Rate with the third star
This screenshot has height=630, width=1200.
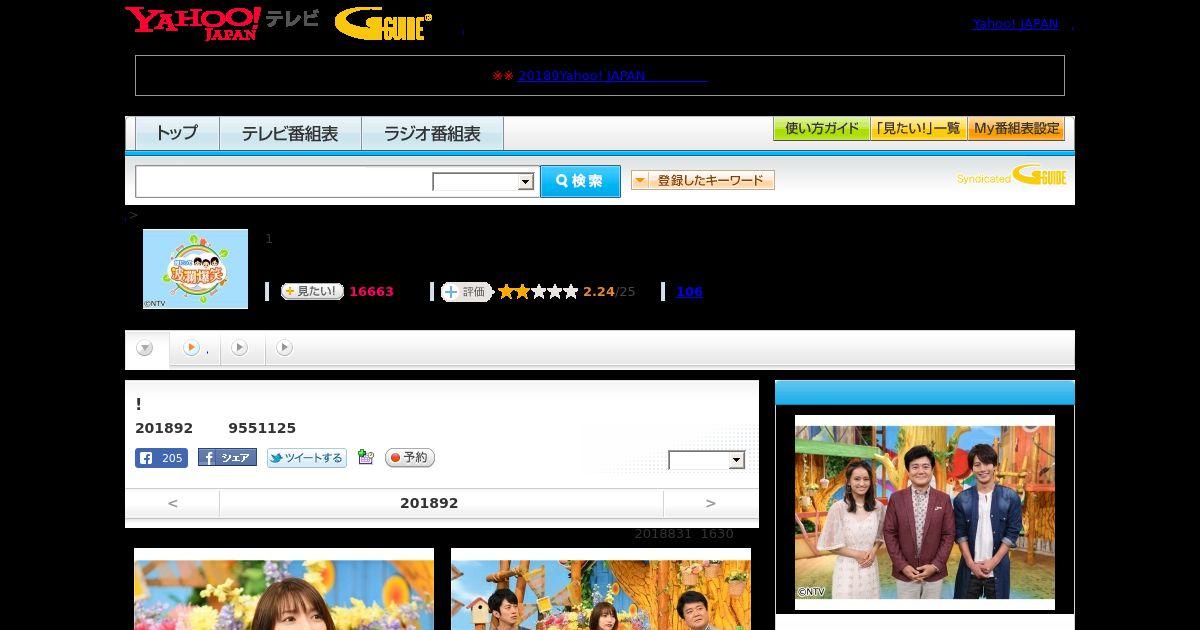538,292
